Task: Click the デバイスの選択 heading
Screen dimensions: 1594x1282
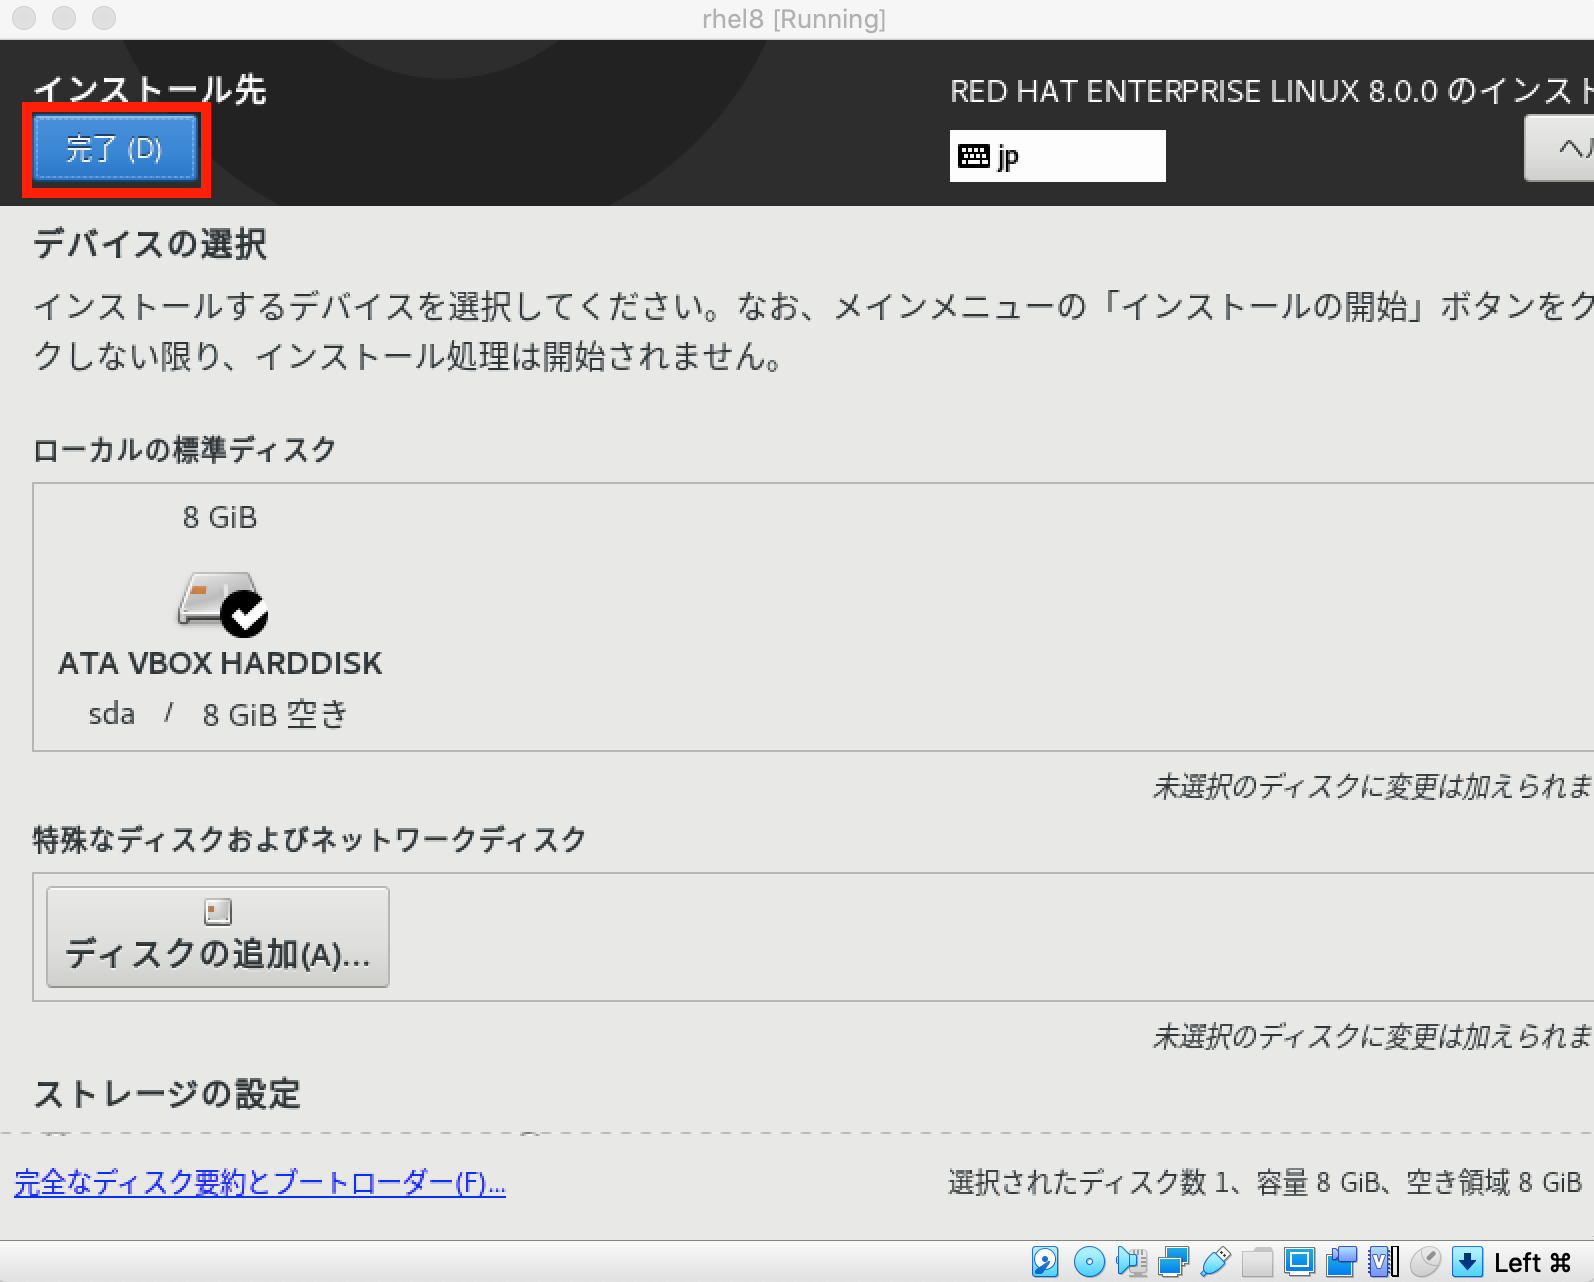Action: pos(150,244)
